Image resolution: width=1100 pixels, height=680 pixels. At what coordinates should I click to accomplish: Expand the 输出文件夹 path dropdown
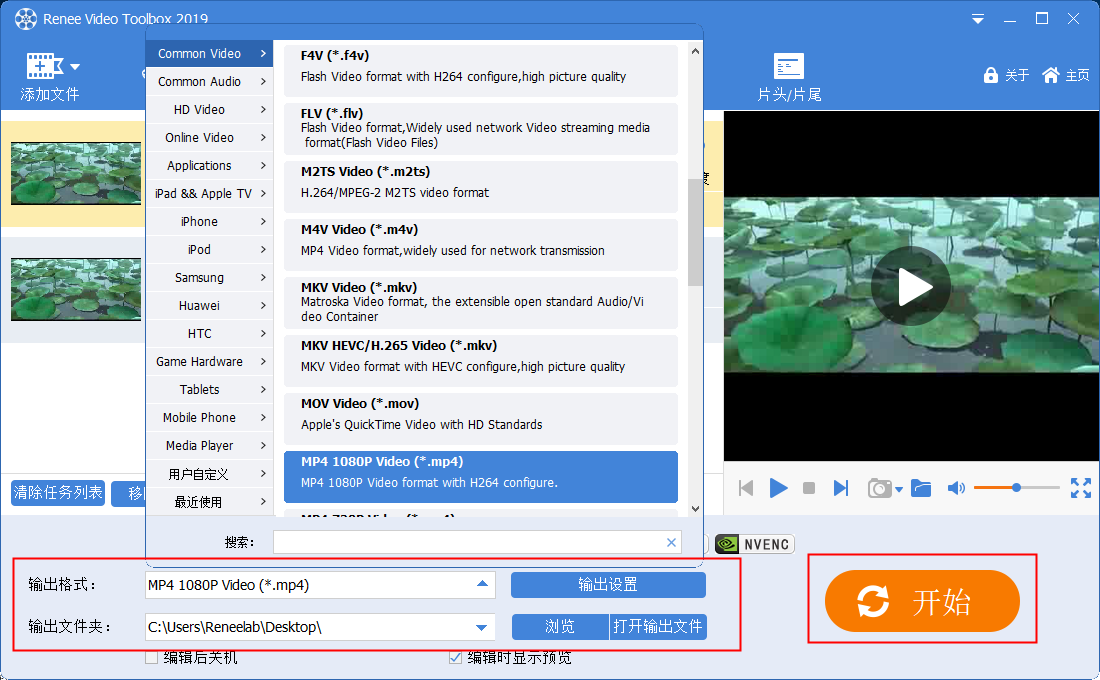[481, 627]
